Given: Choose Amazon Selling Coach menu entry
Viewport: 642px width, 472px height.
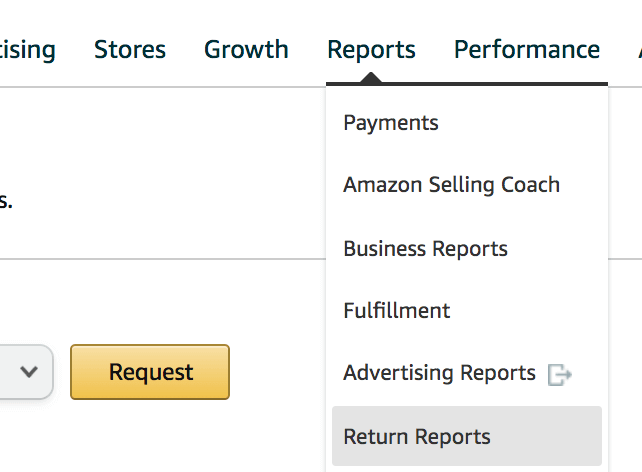Looking at the screenshot, I should click(451, 185).
